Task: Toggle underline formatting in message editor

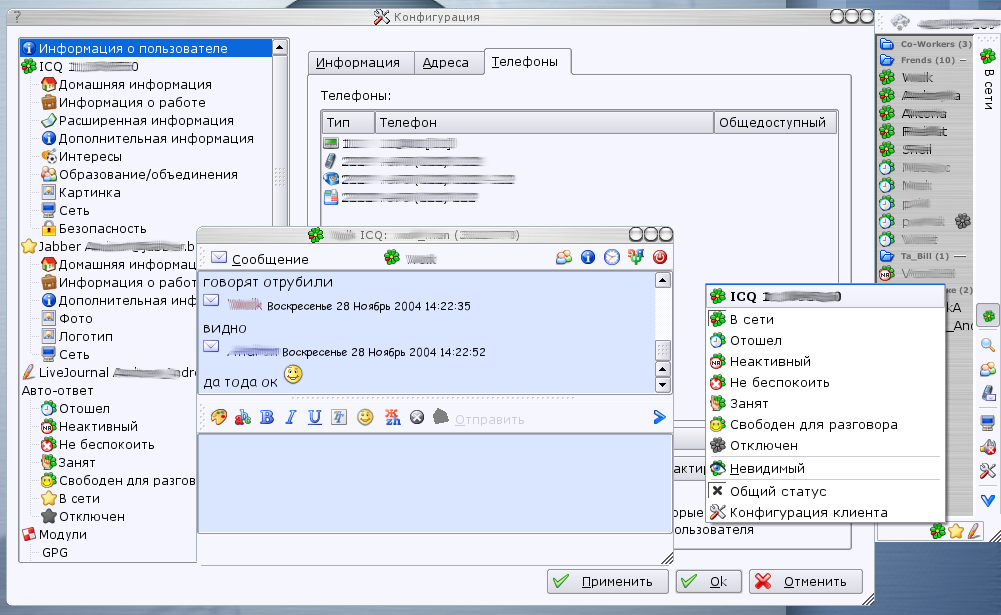Action: tap(315, 418)
